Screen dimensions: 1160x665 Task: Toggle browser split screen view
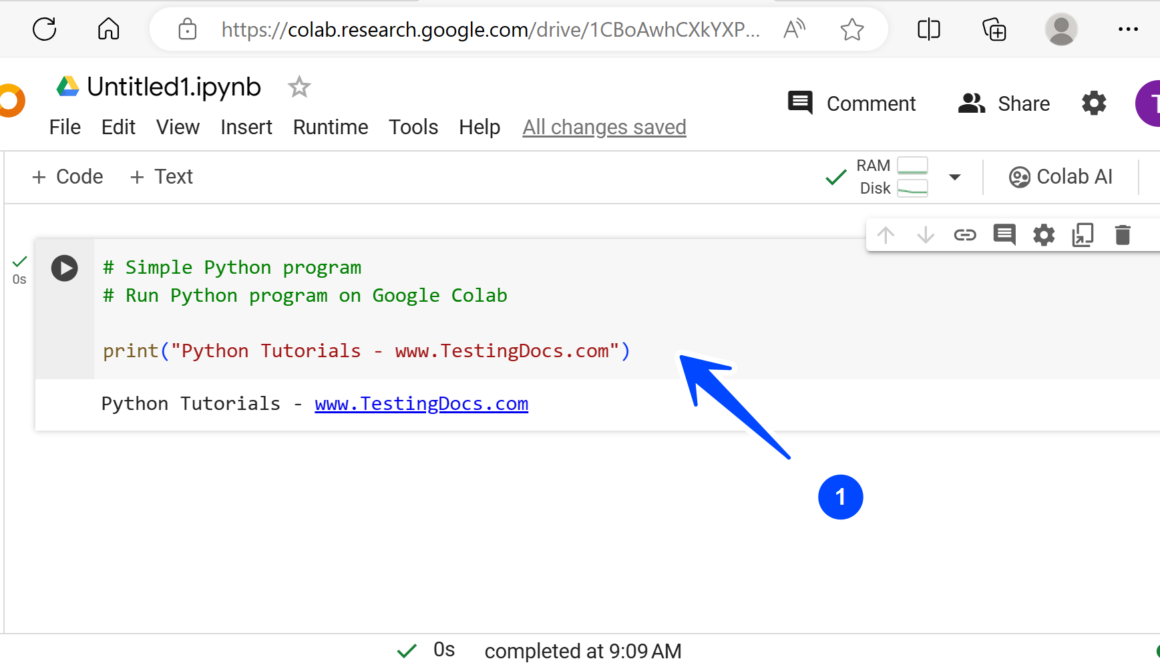(x=929, y=30)
